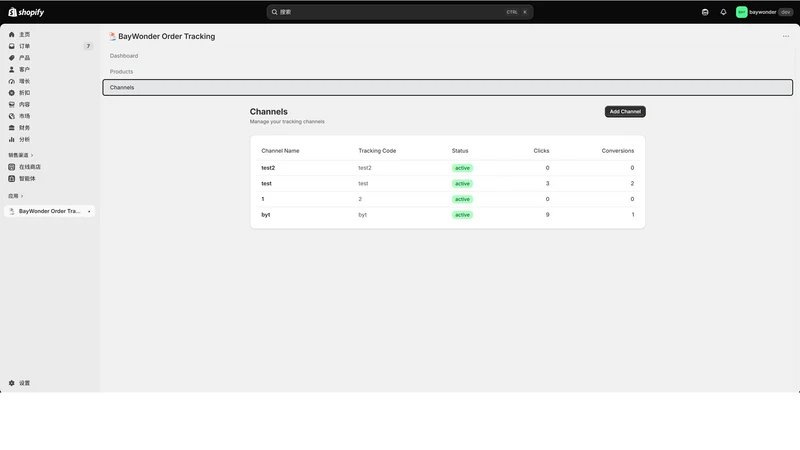800x450 pixels.
Task: Open the 分析 analytics section
Action: tap(24, 139)
